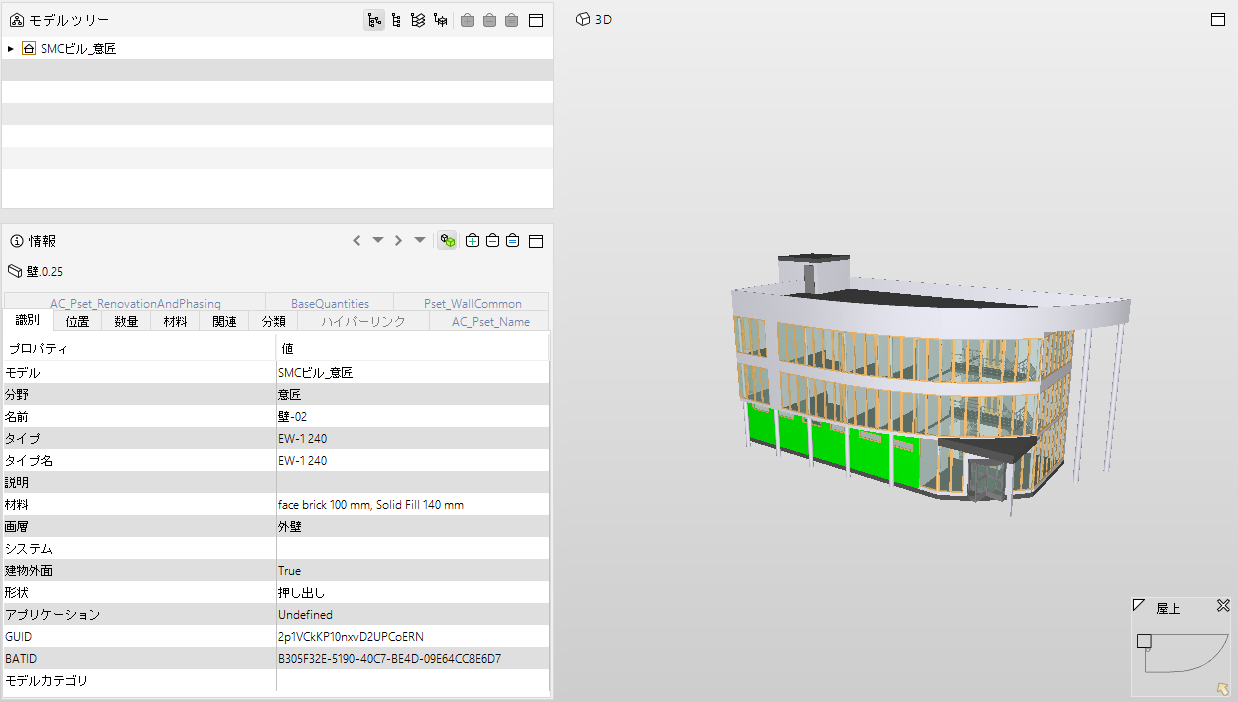Open next element history dropdown
The height and width of the screenshot is (702, 1238).
coord(420,241)
